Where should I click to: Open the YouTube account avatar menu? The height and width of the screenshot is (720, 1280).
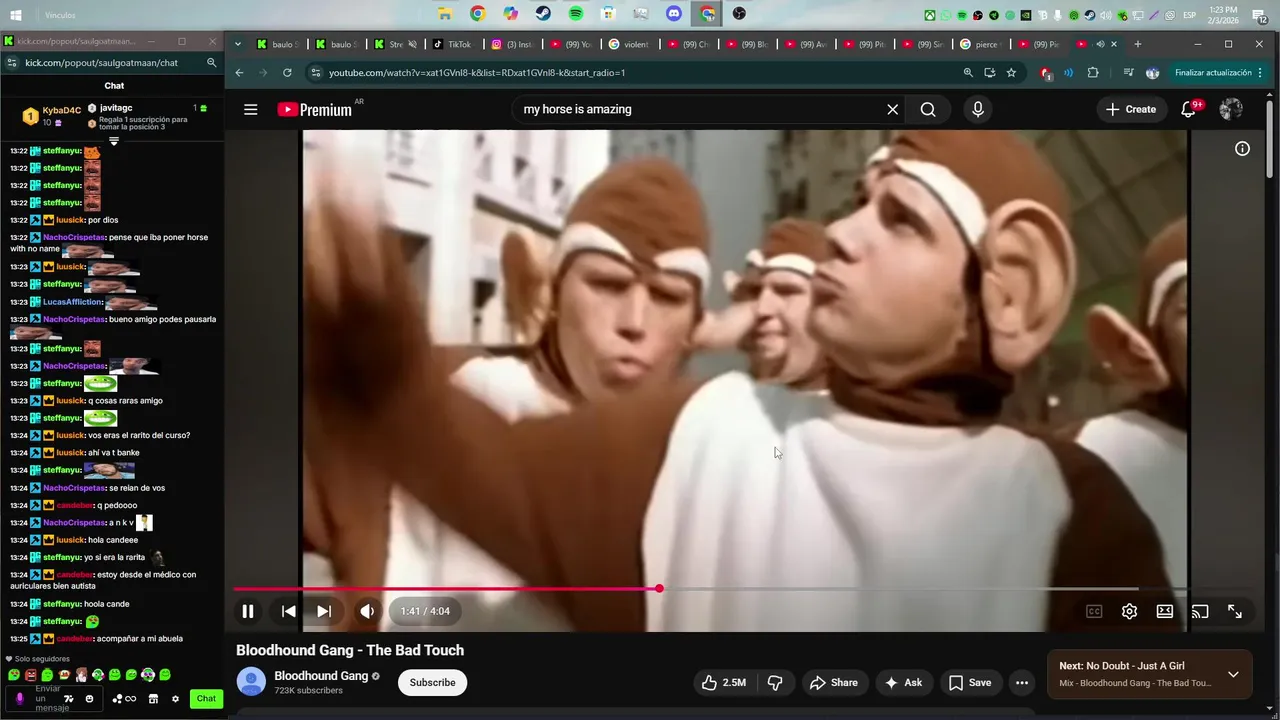(1231, 109)
